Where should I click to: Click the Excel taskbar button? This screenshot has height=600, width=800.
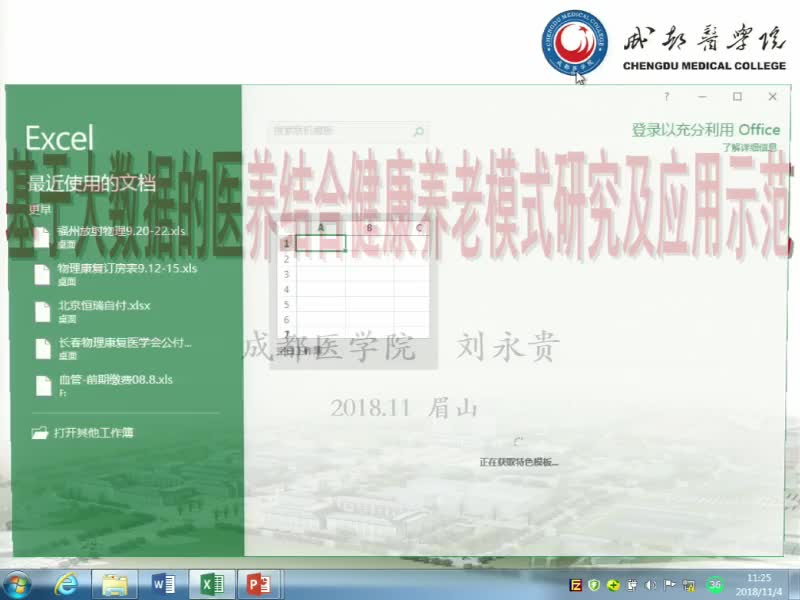[x=212, y=584]
